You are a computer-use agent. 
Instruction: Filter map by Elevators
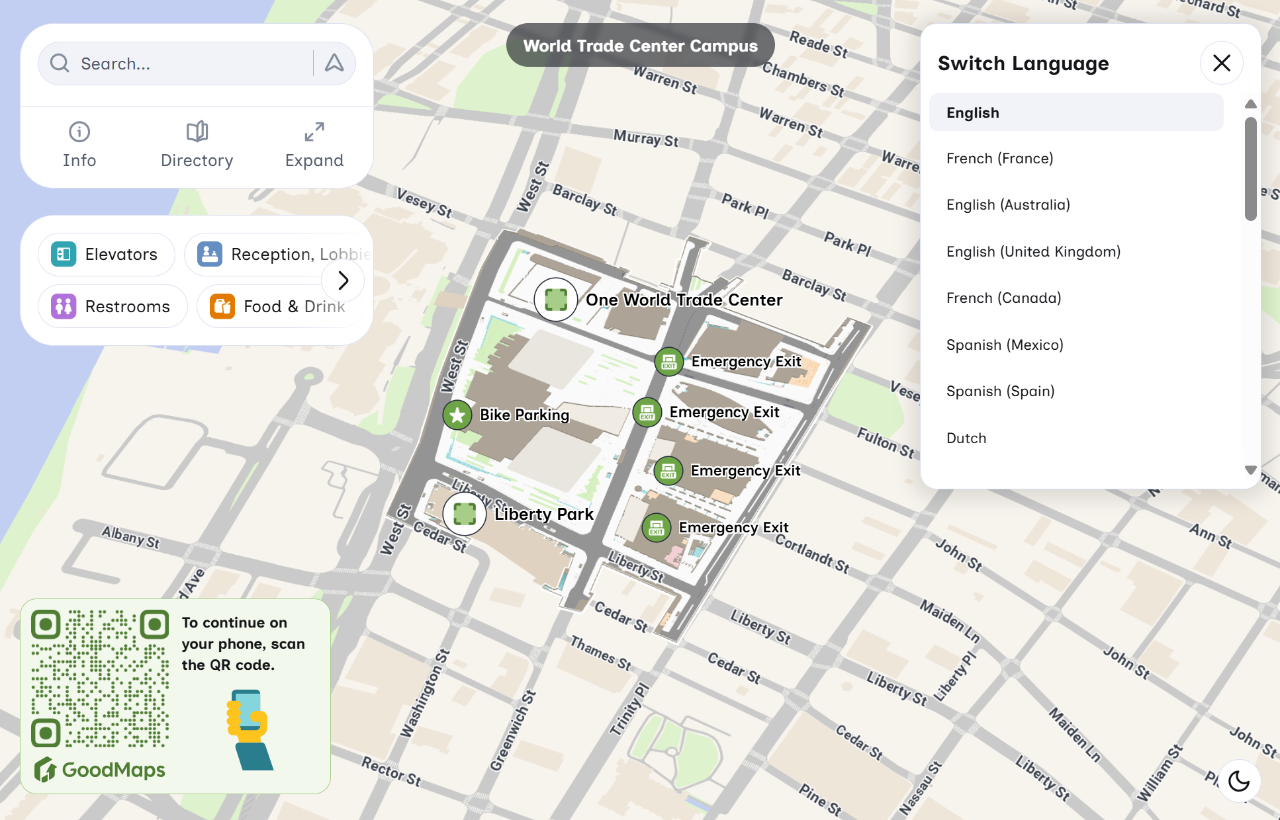106,254
